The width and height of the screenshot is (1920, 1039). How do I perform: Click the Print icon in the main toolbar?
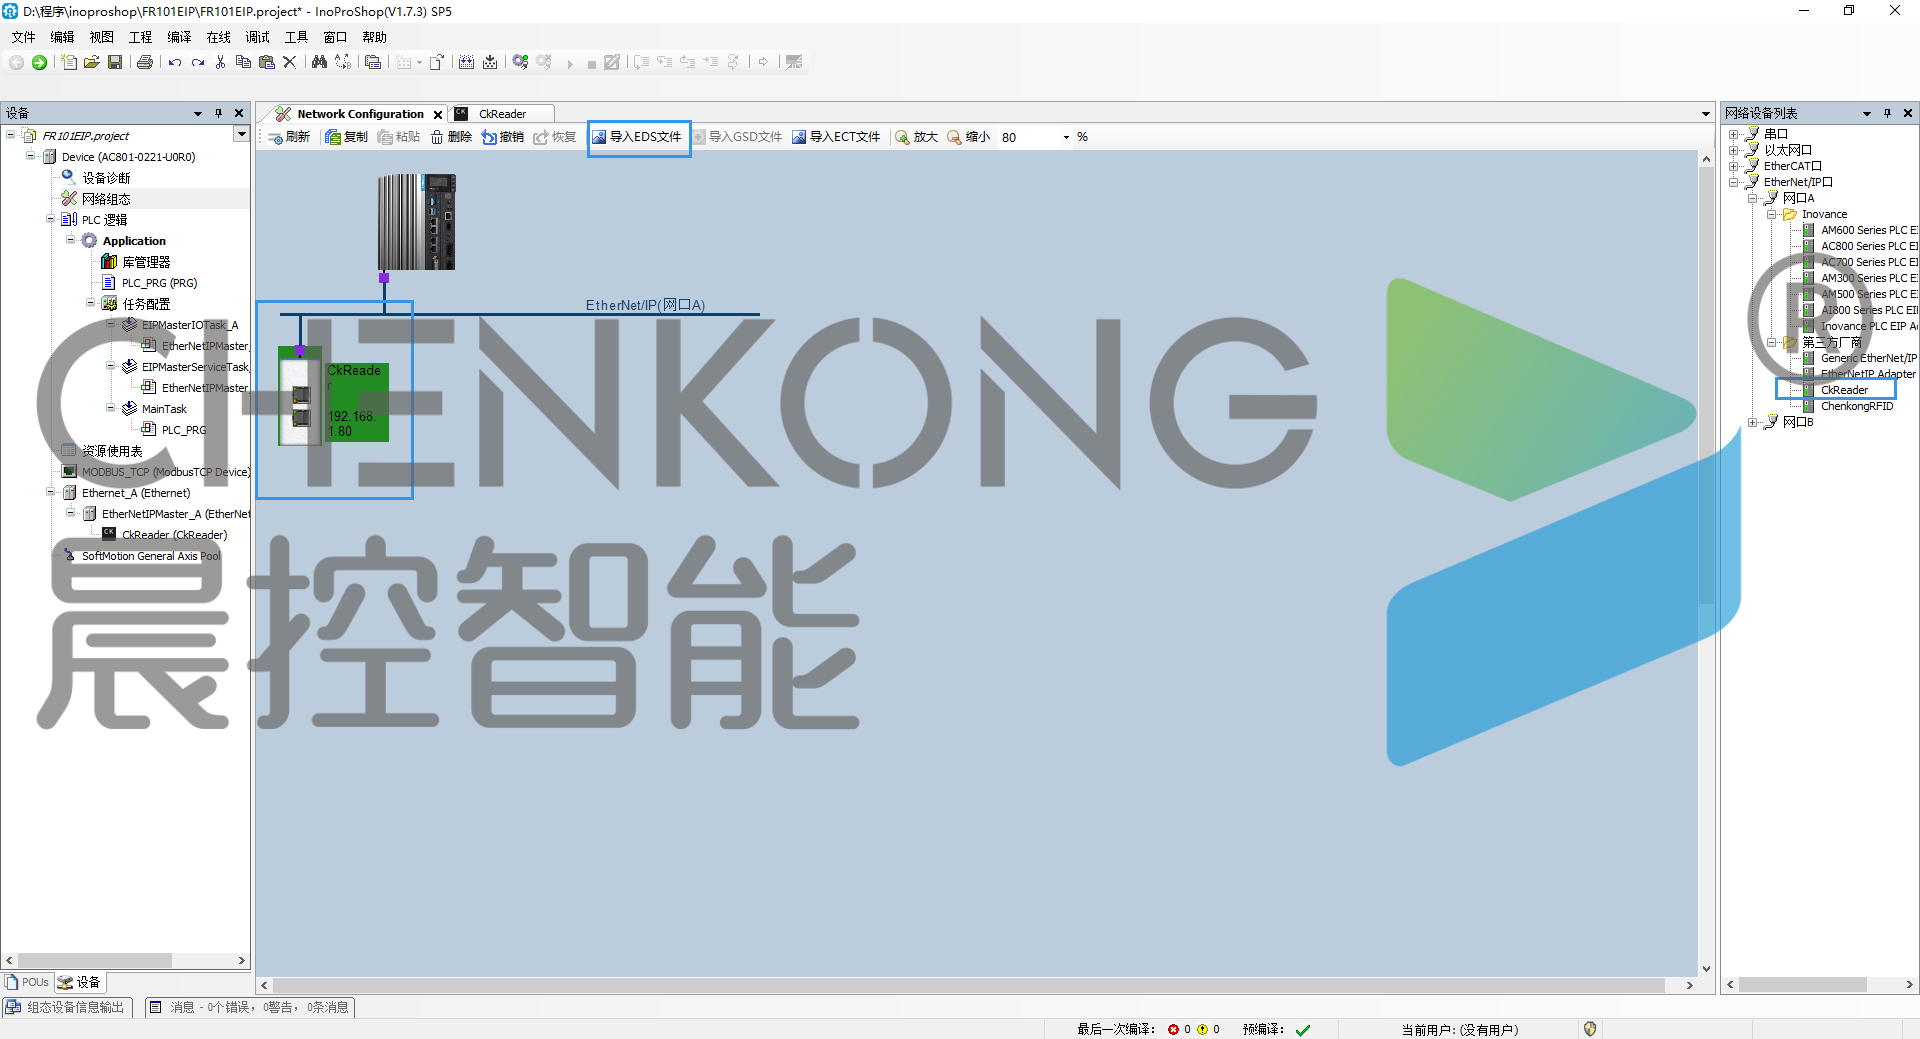pyautogui.click(x=145, y=62)
